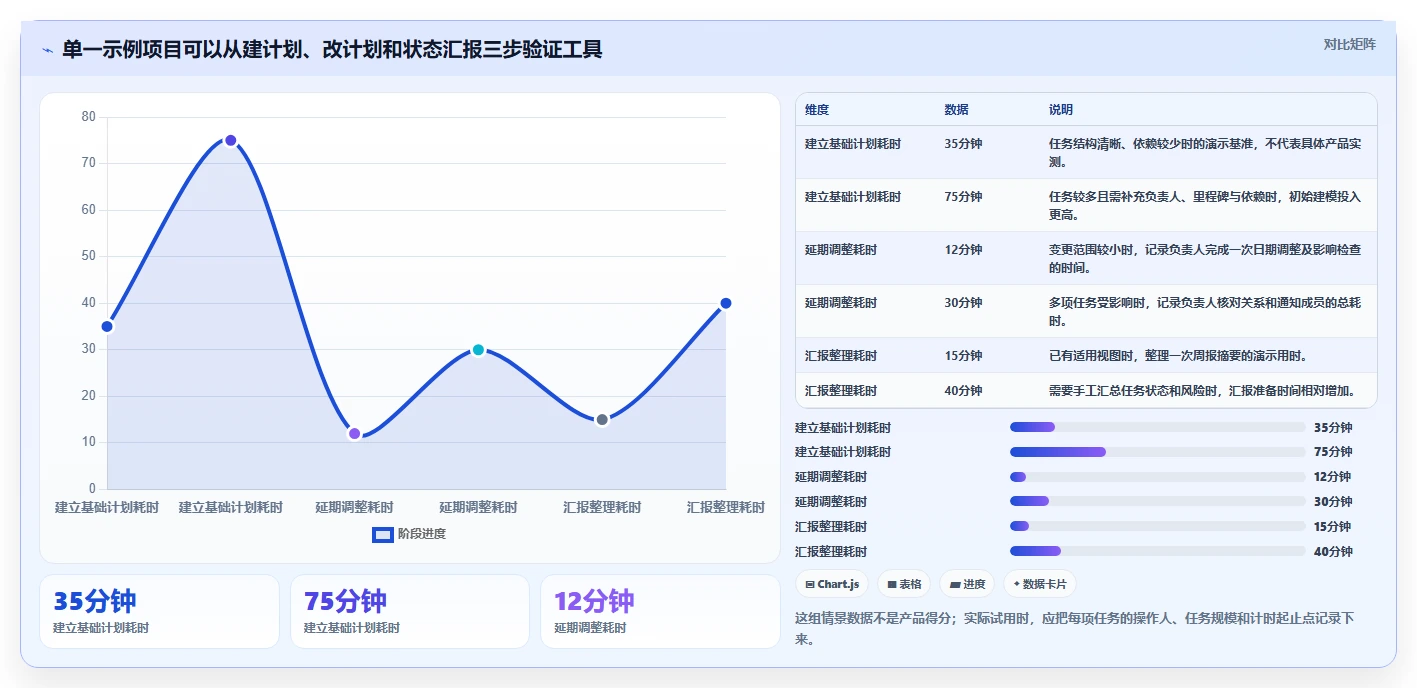1417x688 pixels.
Task: Click the progress bar labeled 15分钟
Action: 1158,527
